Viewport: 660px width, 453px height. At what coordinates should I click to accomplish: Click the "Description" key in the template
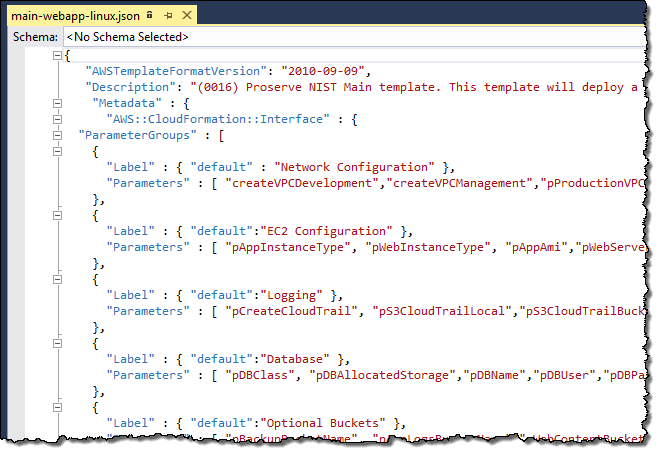tap(127, 87)
